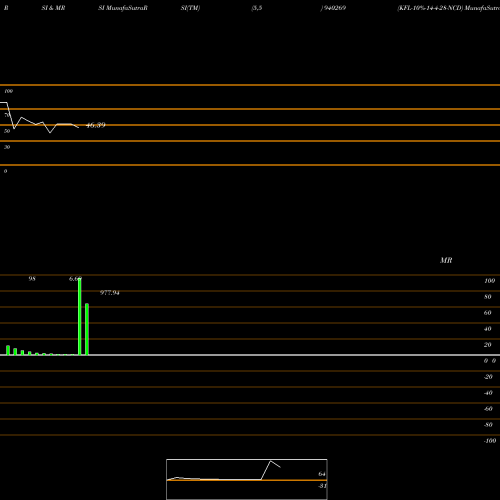Click the '98' value above the bars

pos(32,279)
